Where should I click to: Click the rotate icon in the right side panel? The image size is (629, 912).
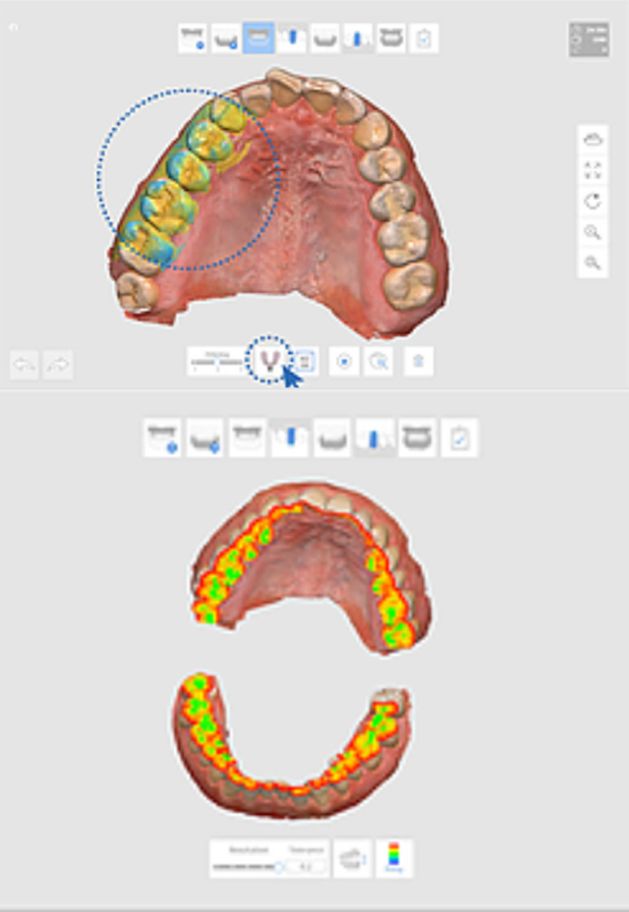(592, 201)
